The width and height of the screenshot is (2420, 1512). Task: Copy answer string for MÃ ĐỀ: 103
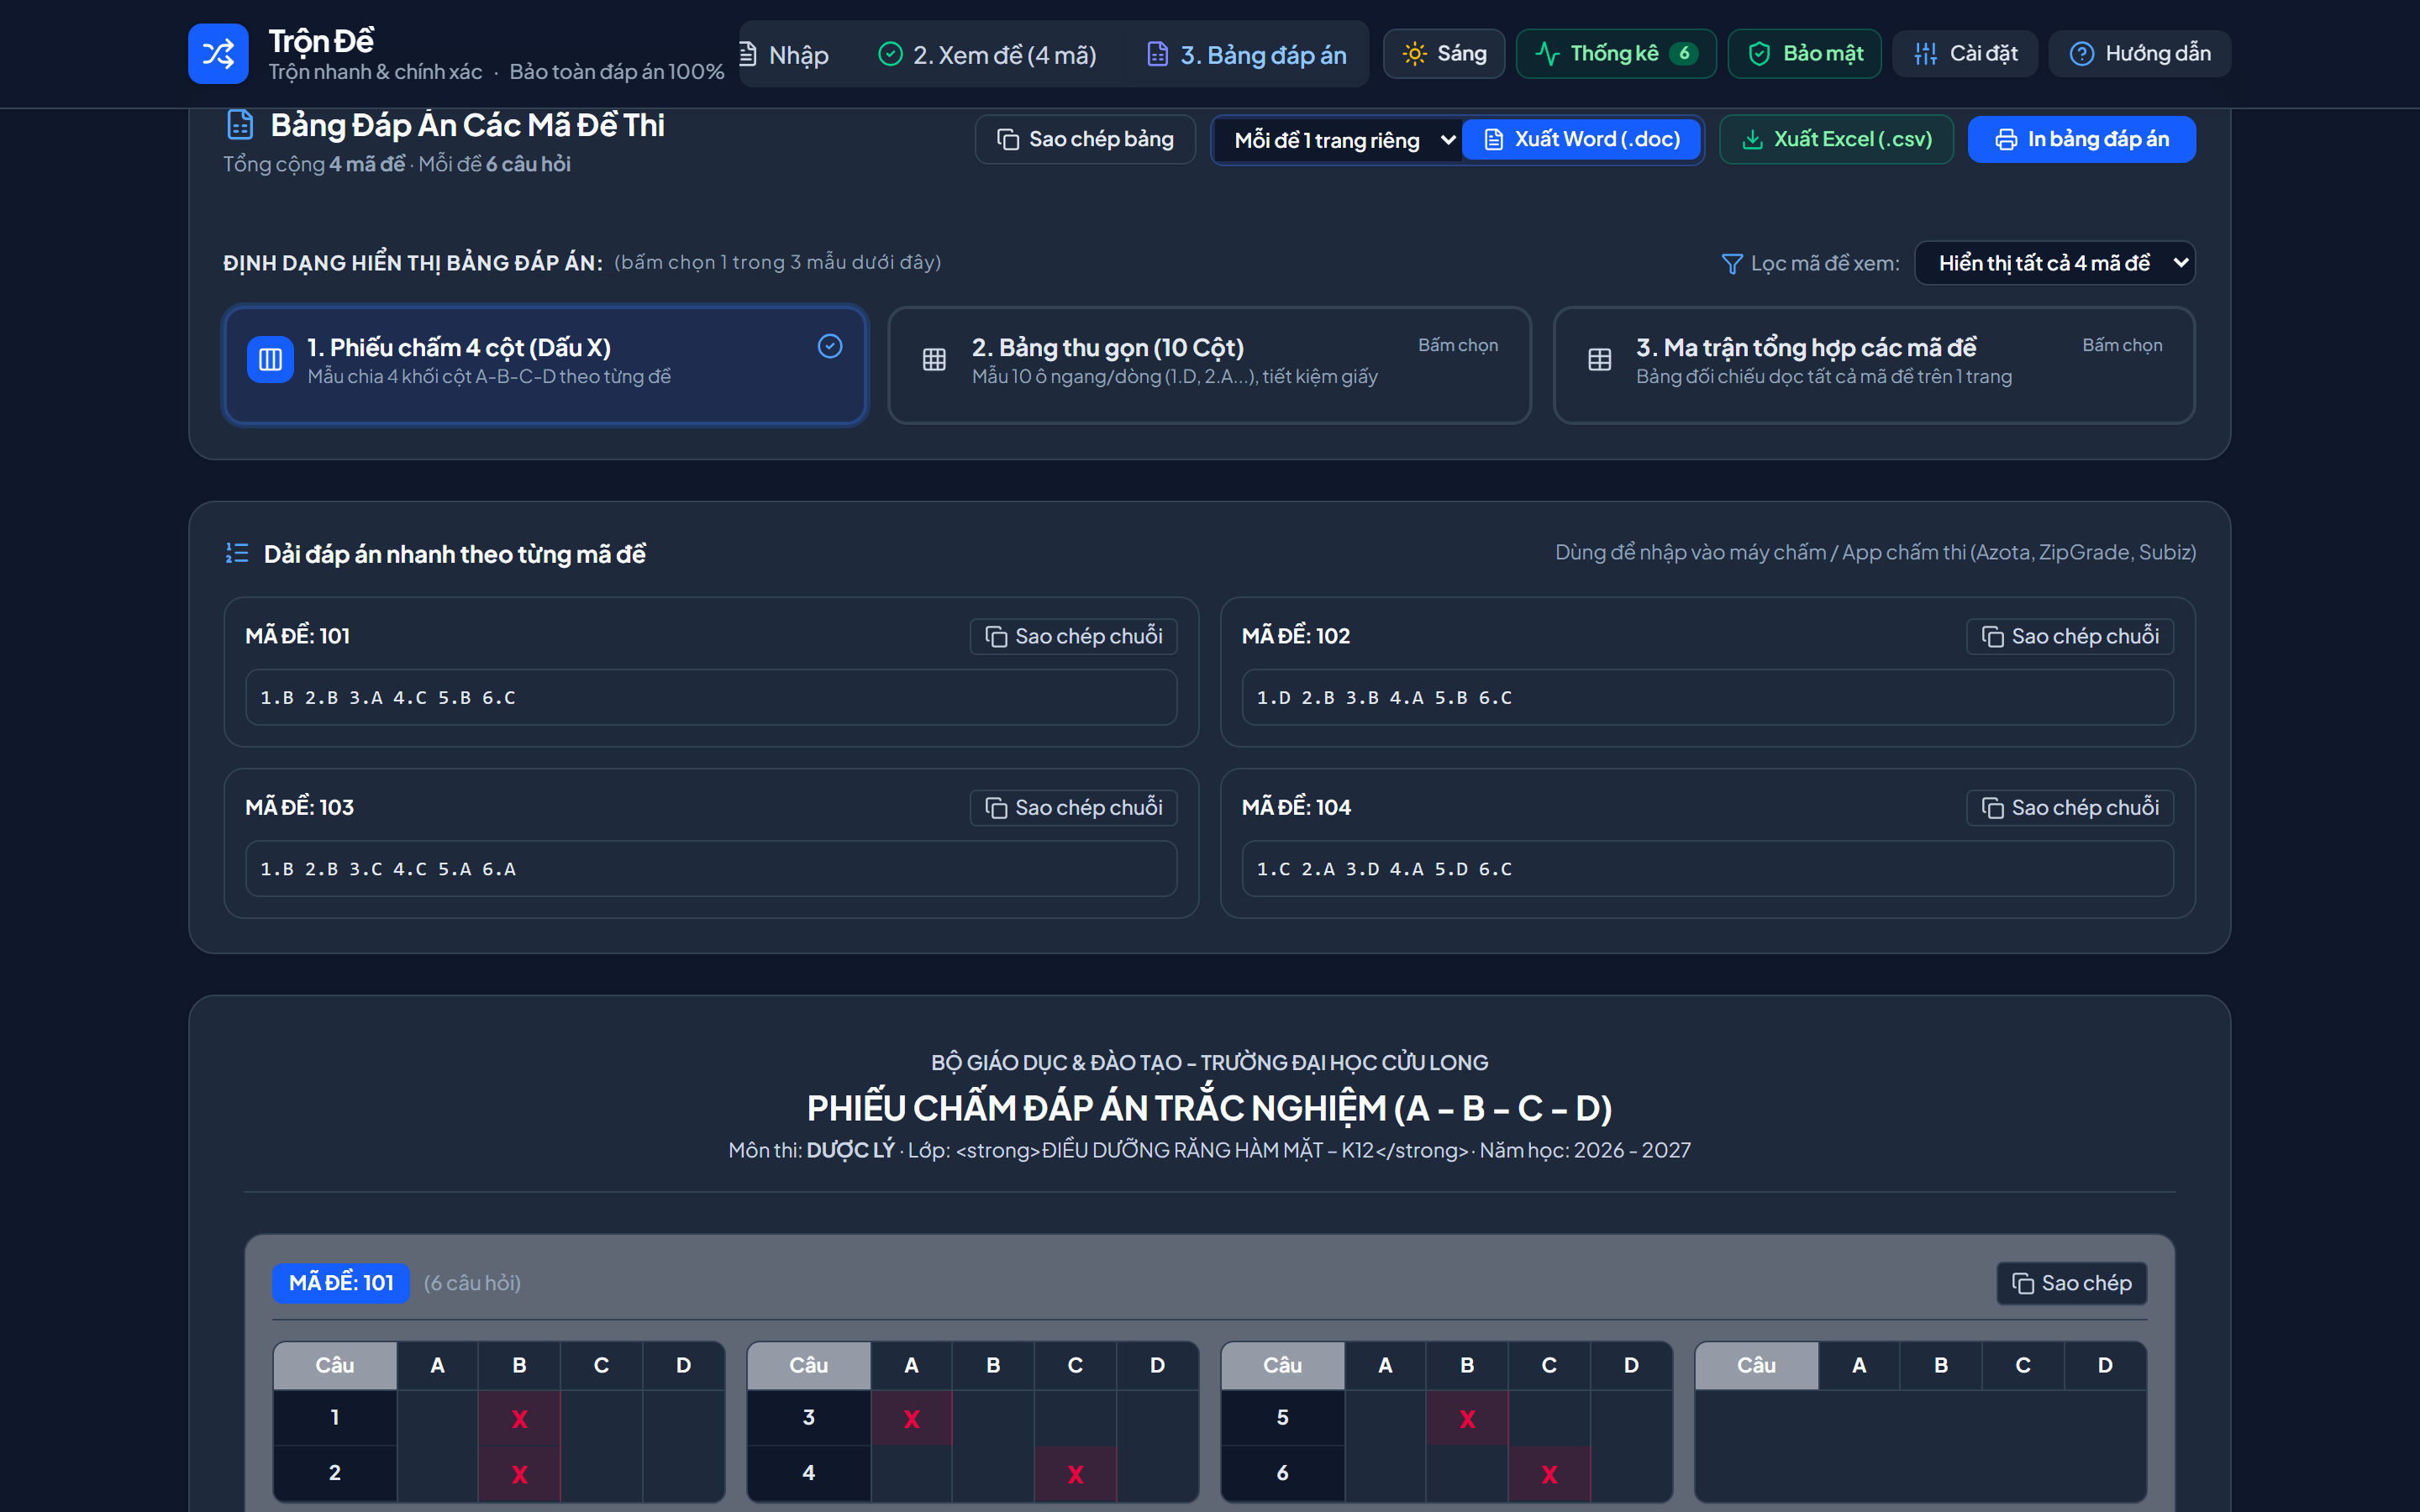pyautogui.click(x=1073, y=807)
